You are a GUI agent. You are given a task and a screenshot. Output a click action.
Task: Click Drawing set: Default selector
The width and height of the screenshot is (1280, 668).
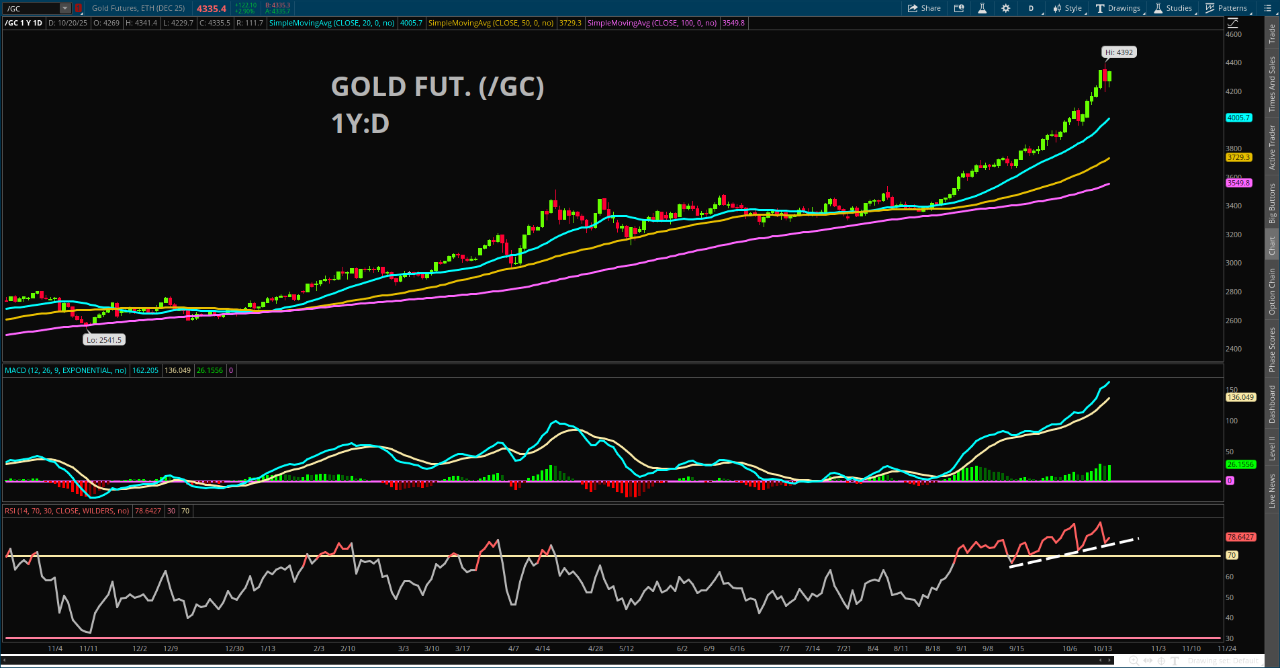pos(1214,661)
